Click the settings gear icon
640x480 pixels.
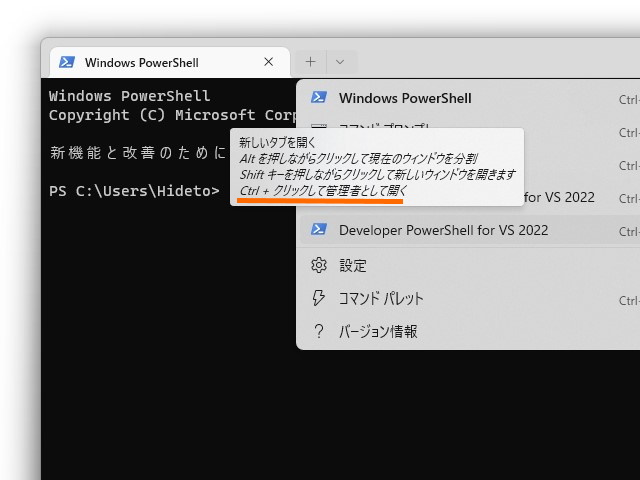[319, 265]
